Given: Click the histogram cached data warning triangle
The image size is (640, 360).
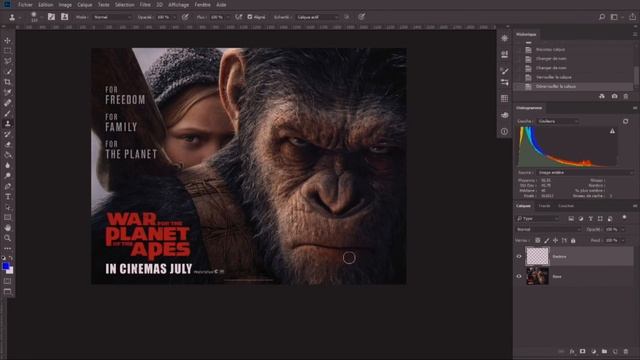Looking at the screenshot, I should coord(612,131).
